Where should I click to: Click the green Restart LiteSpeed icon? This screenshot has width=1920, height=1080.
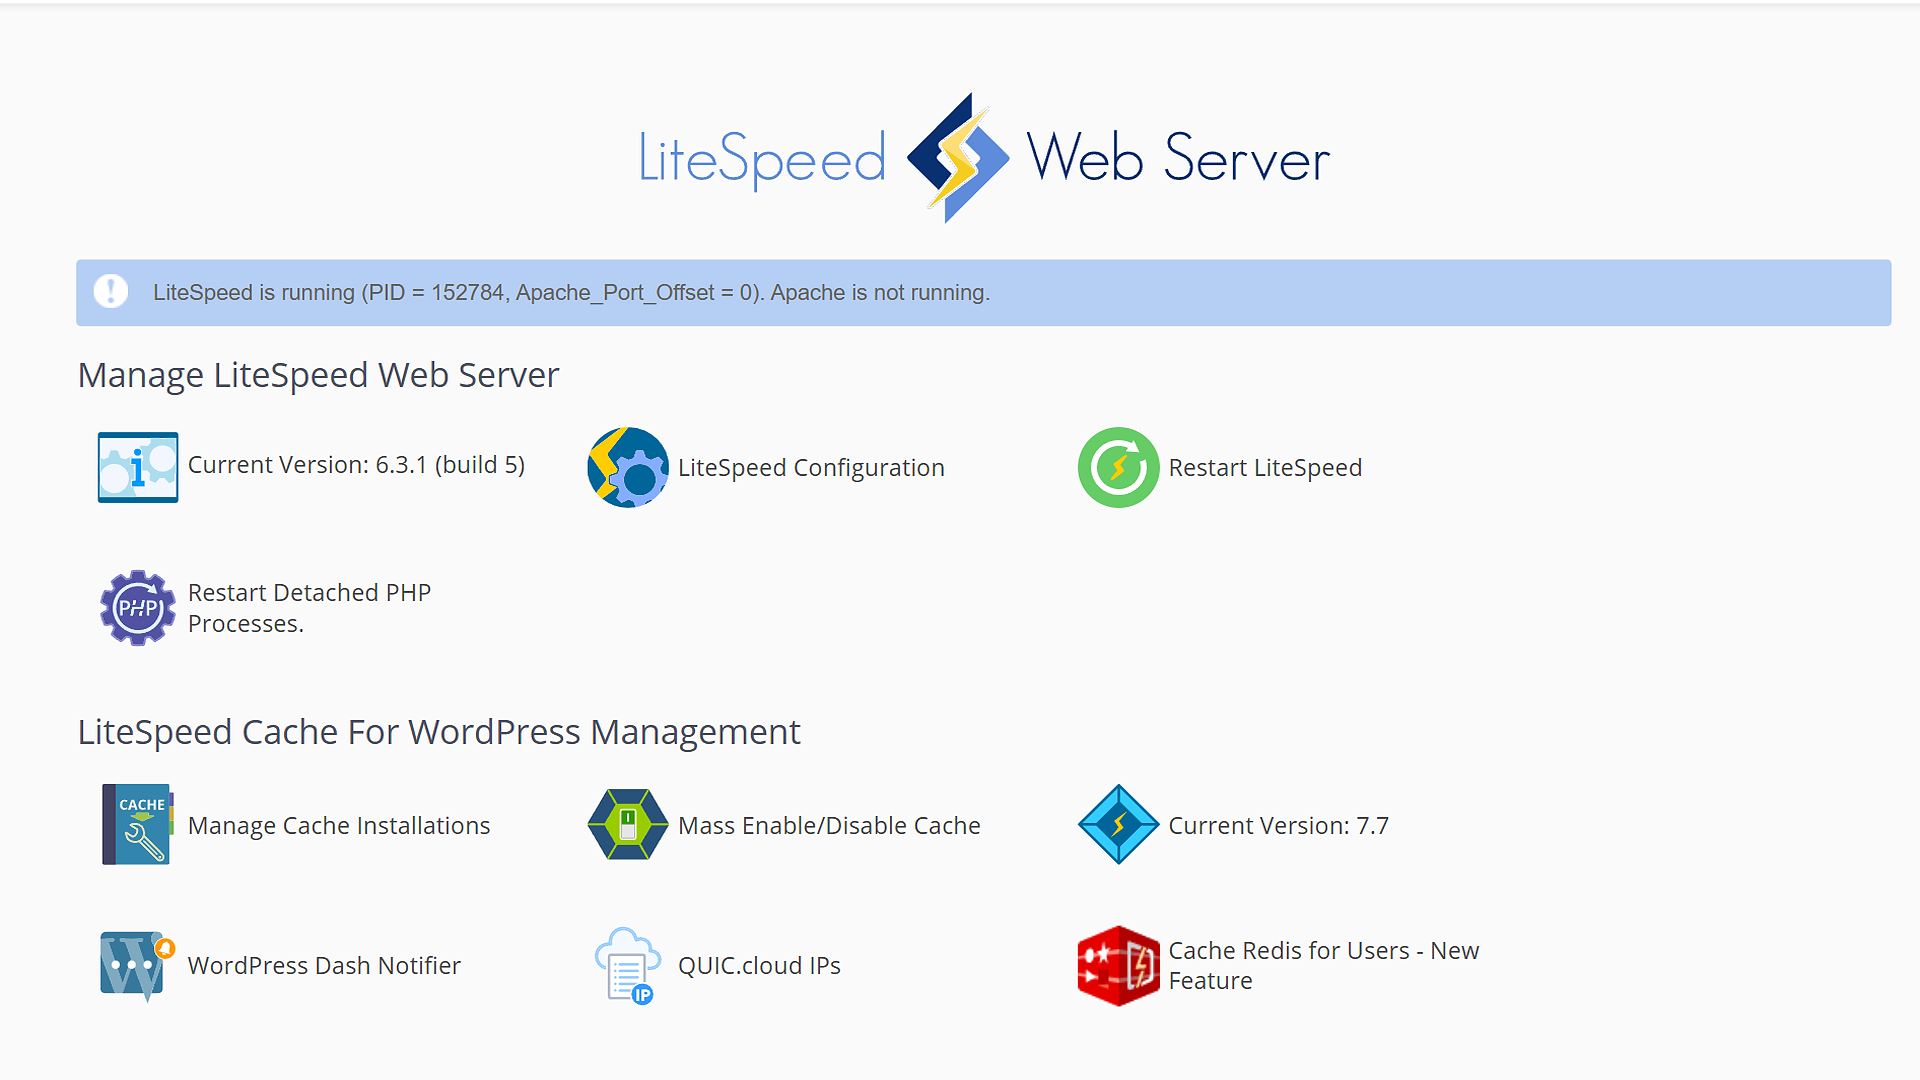1118,467
